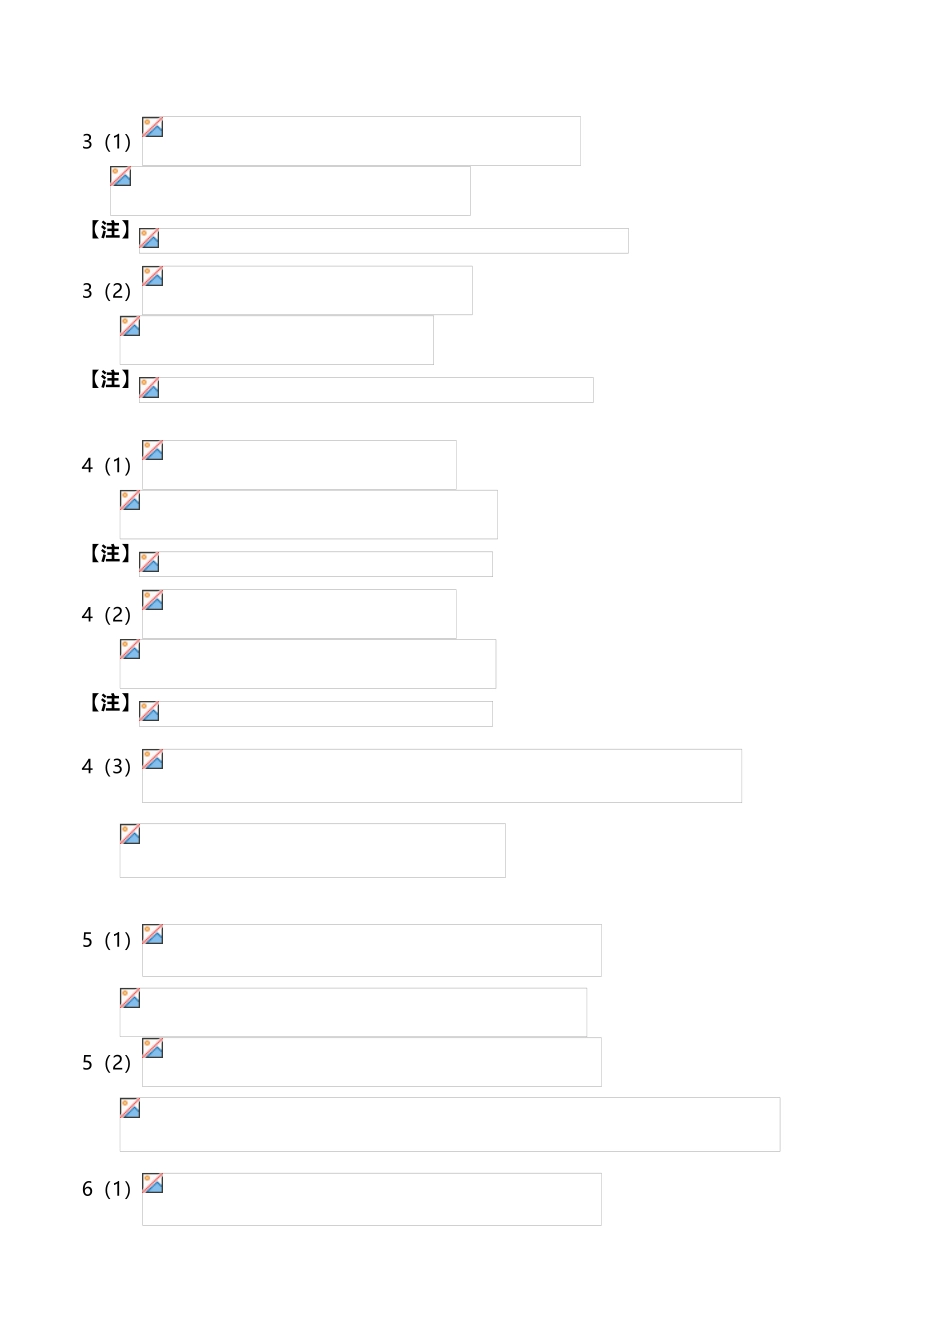Select the wide image placeholder under 5 (2)
This screenshot has height=1344, width=950.
pos(449,1124)
